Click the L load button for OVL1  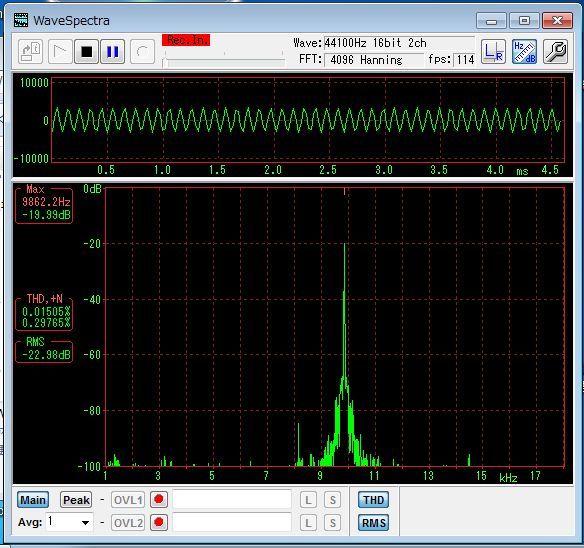pos(308,500)
